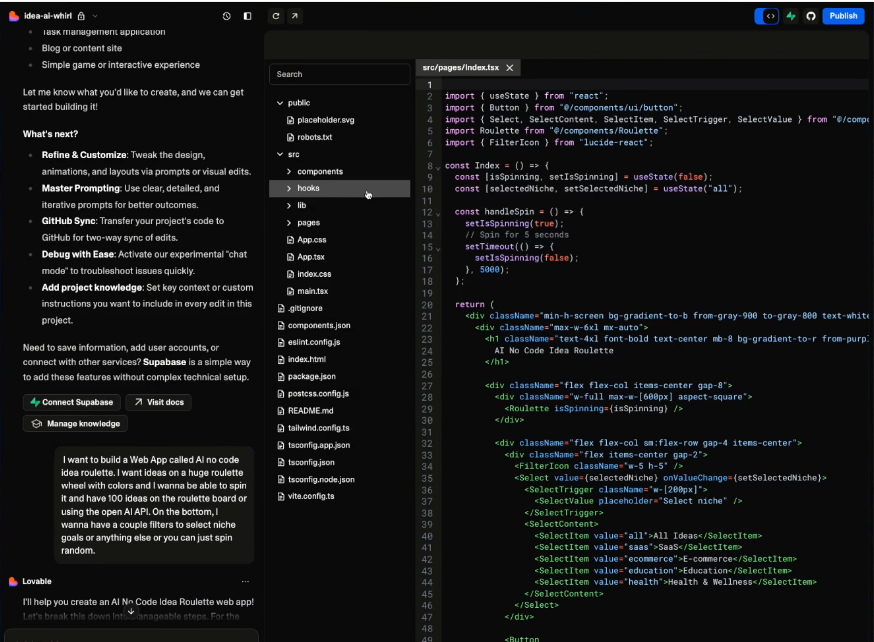
Task: Collapse the code fold arrow at line 12
Action: (438, 213)
